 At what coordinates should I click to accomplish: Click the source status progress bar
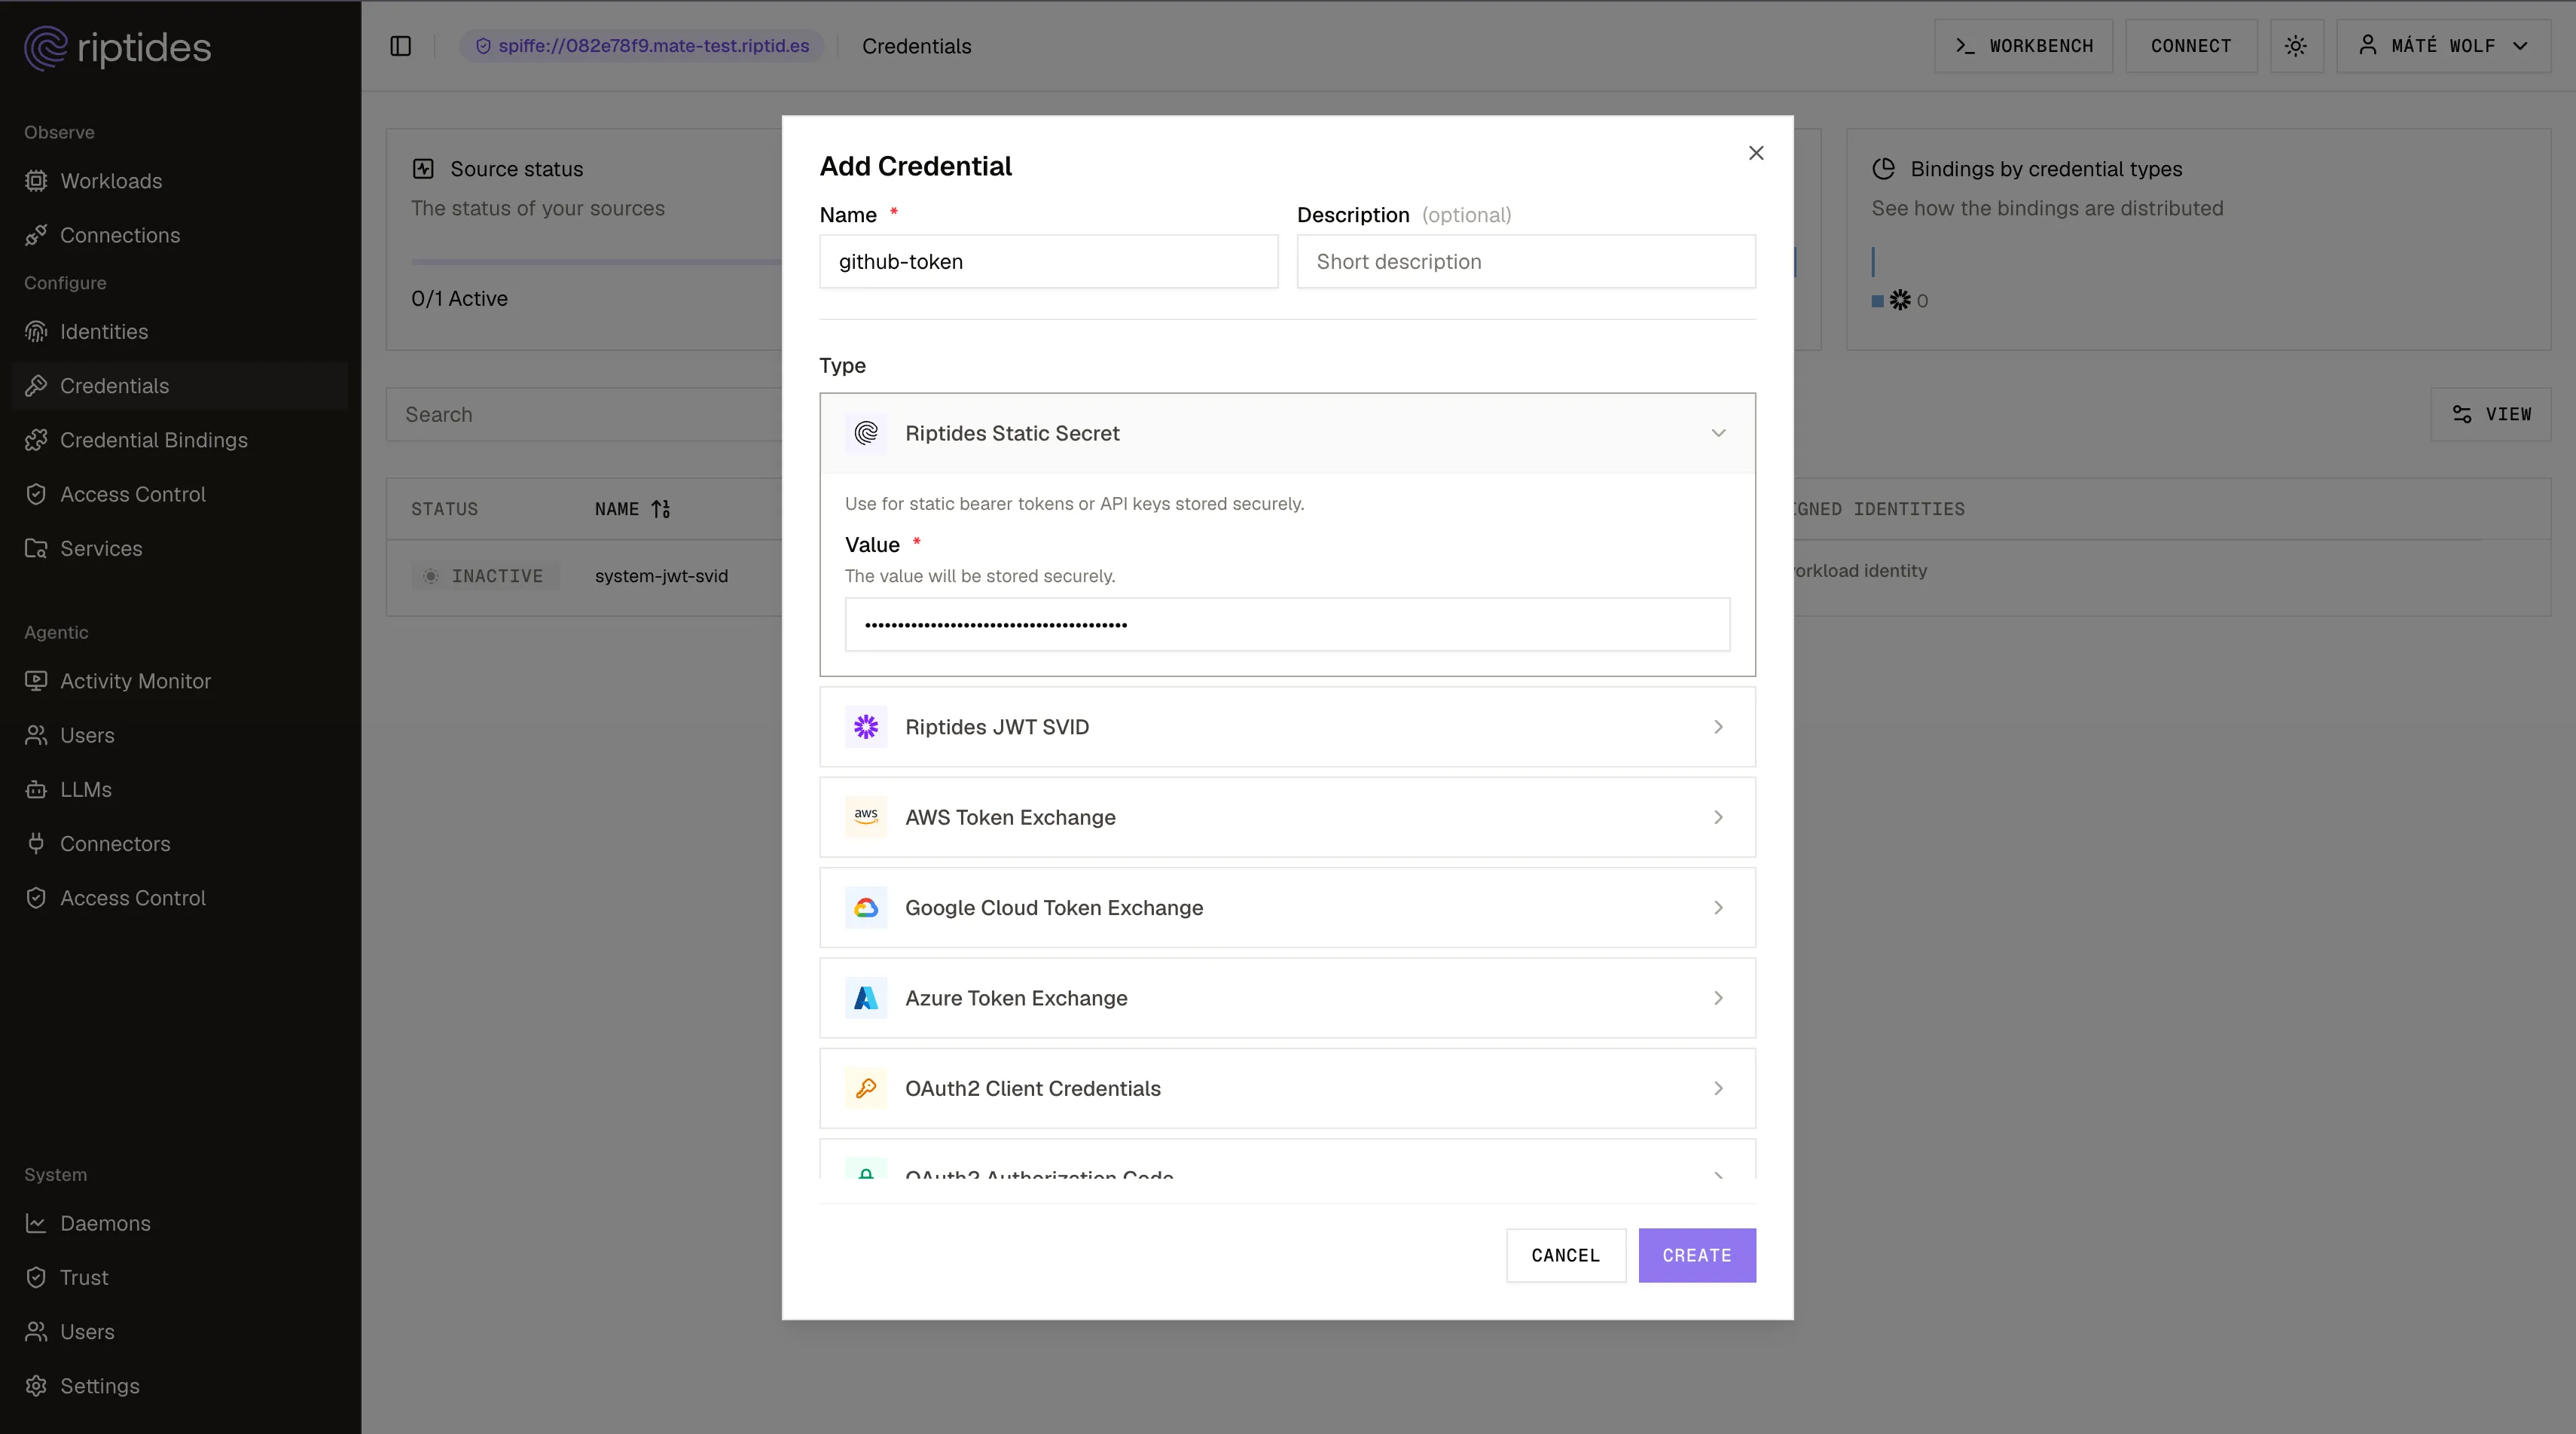point(597,262)
